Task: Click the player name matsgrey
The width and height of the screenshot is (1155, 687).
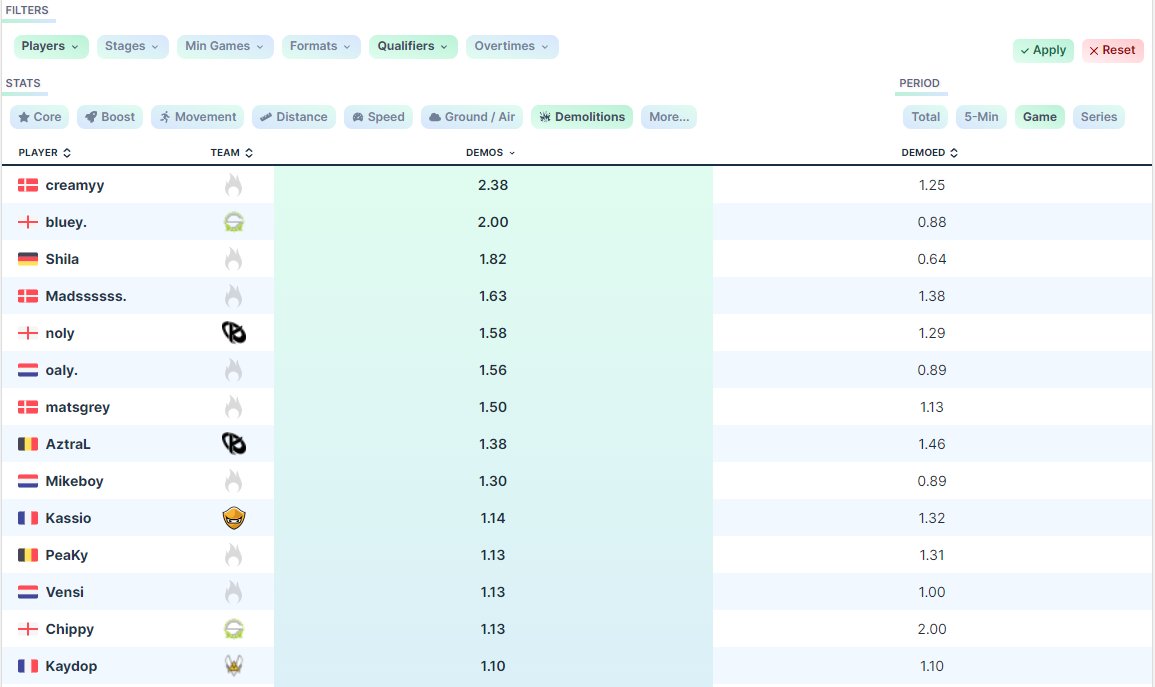Action: (77, 407)
